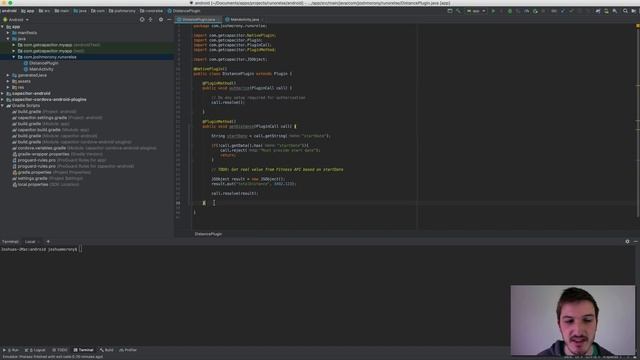Click joshmorony in navigation breadcrumb
The image size is (640, 360).
pos(122,11)
